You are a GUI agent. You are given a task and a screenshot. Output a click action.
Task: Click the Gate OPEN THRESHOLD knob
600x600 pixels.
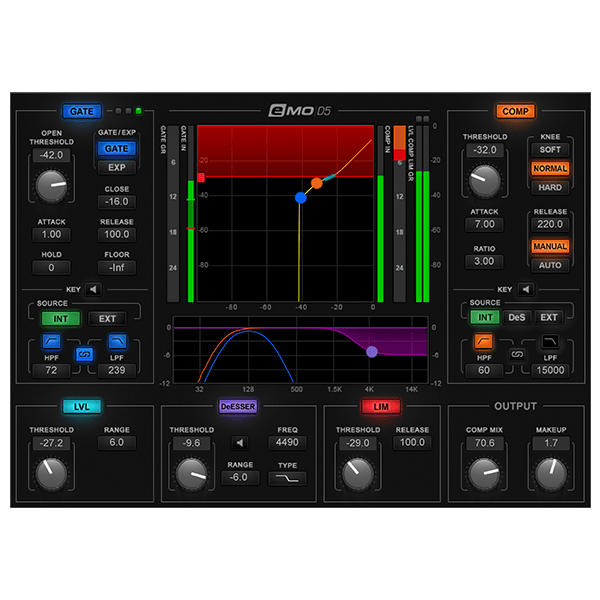click(51, 186)
